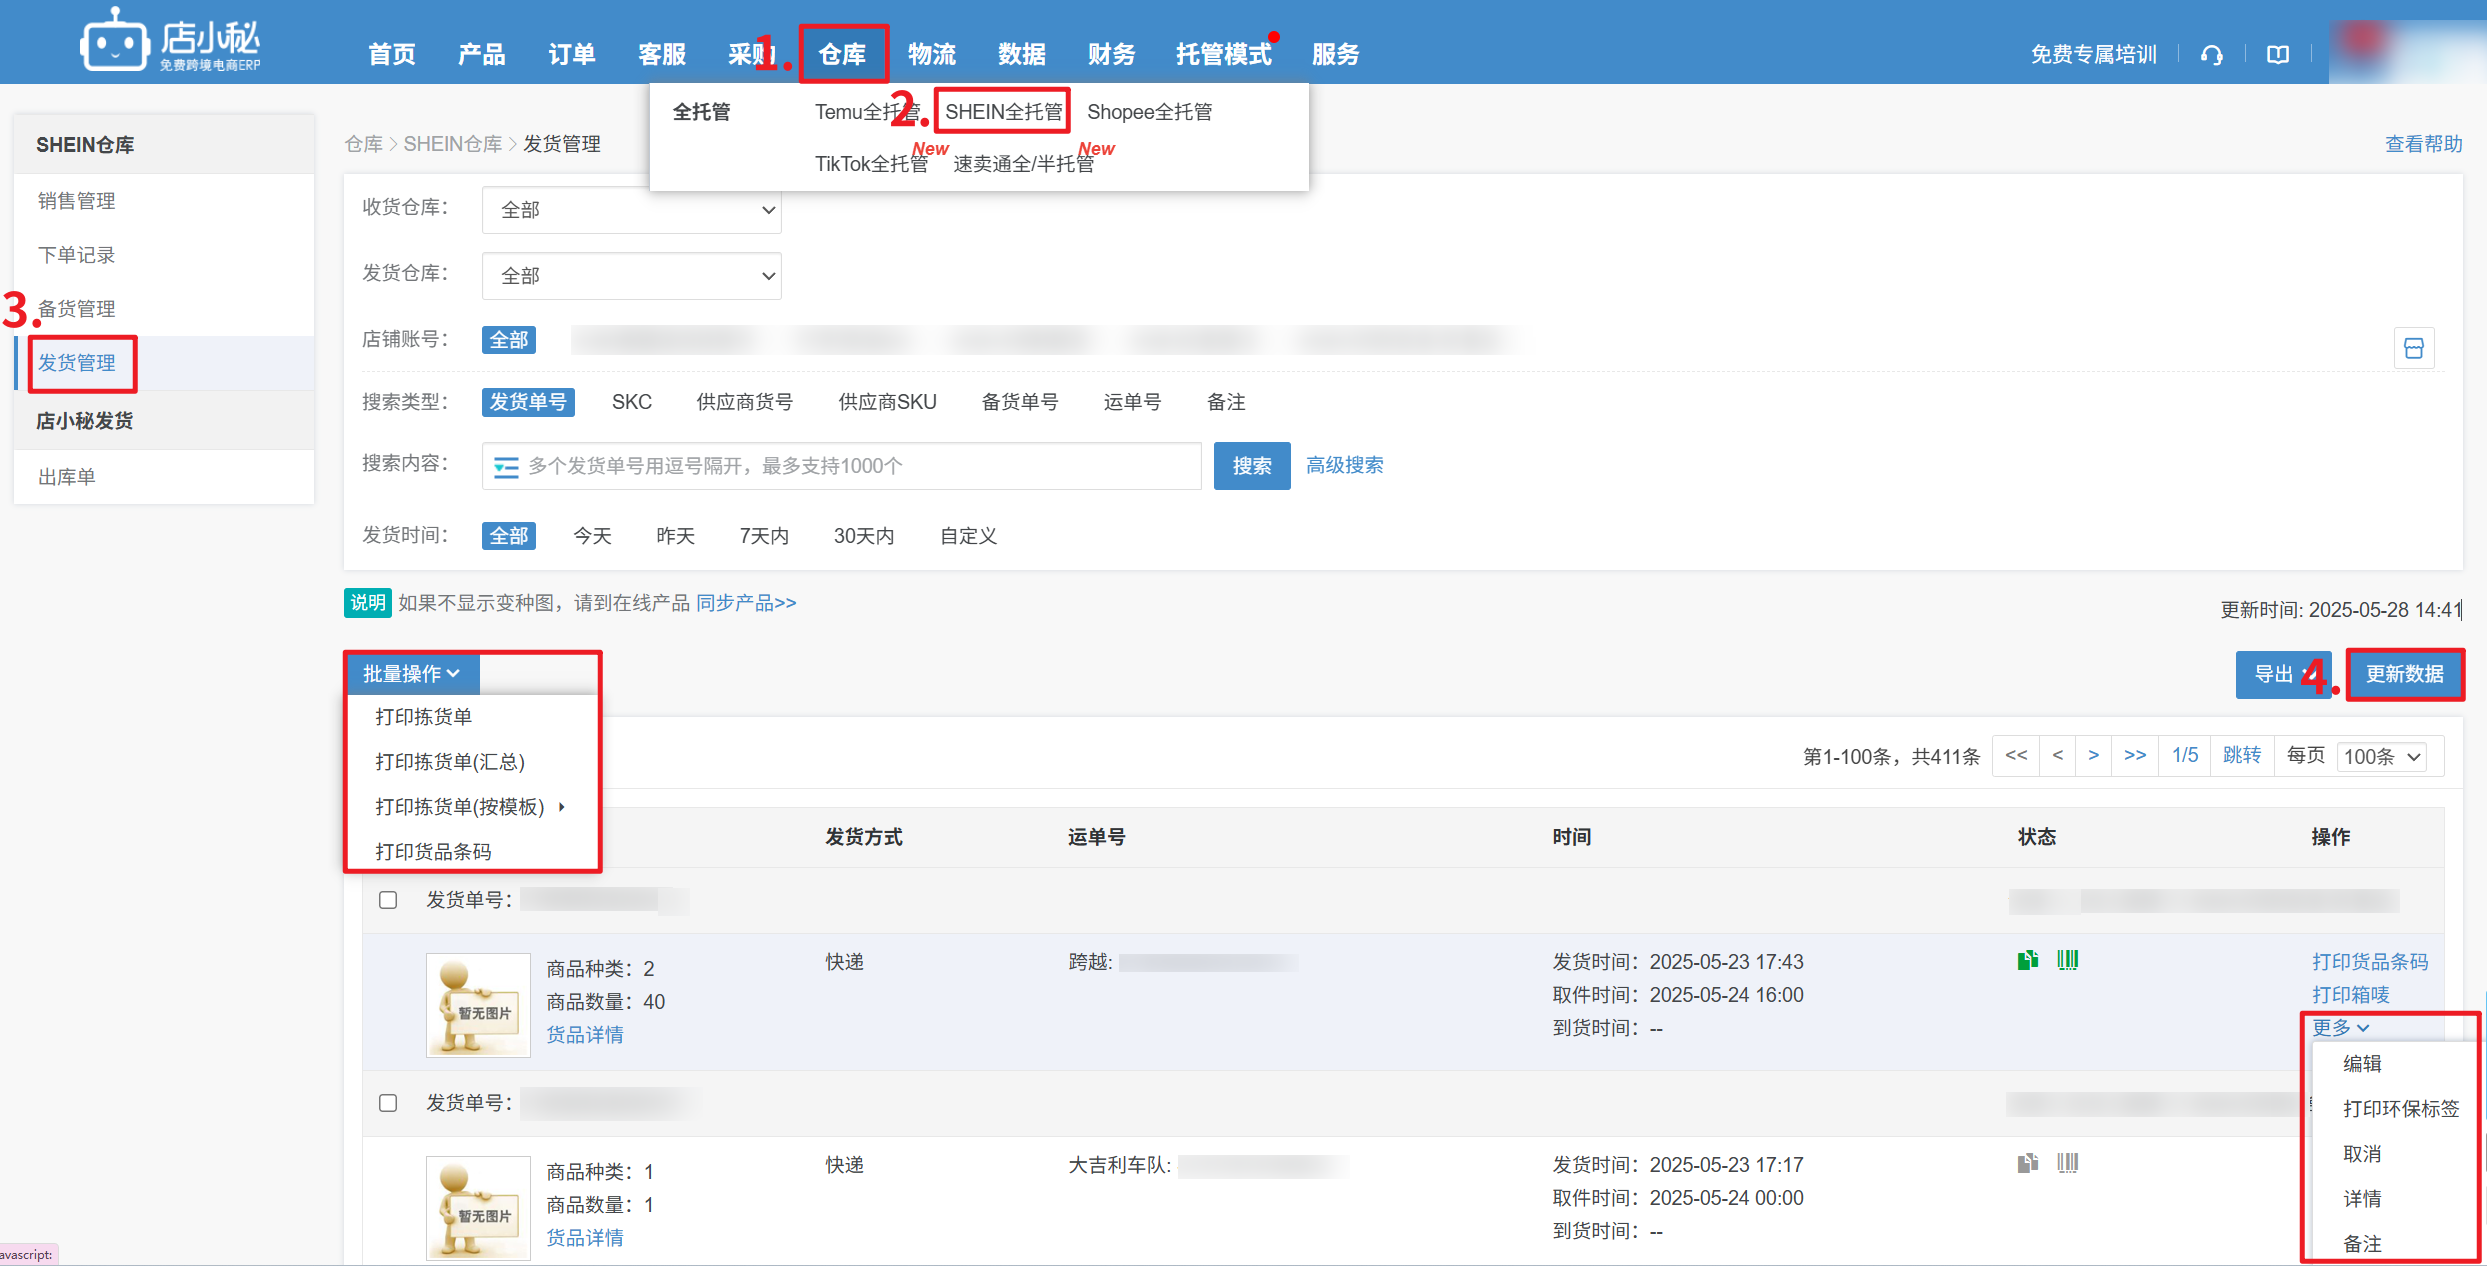Click green barcode status icon in first row
The height and width of the screenshot is (1266, 2487).
tap(2067, 960)
